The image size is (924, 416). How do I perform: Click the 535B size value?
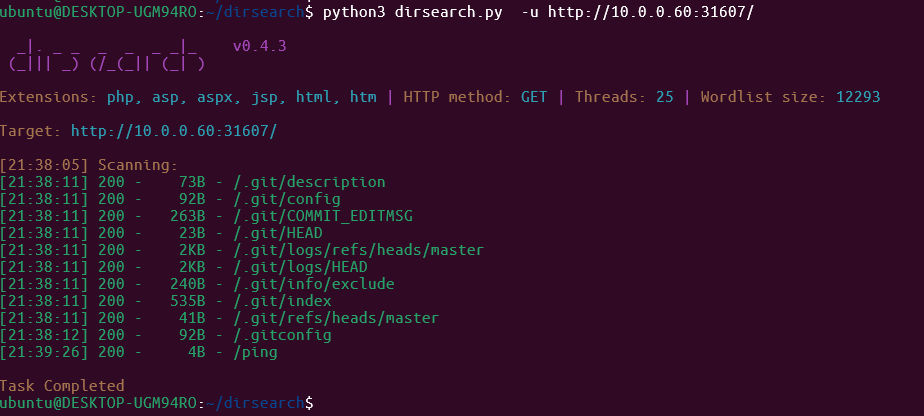tap(187, 302)
